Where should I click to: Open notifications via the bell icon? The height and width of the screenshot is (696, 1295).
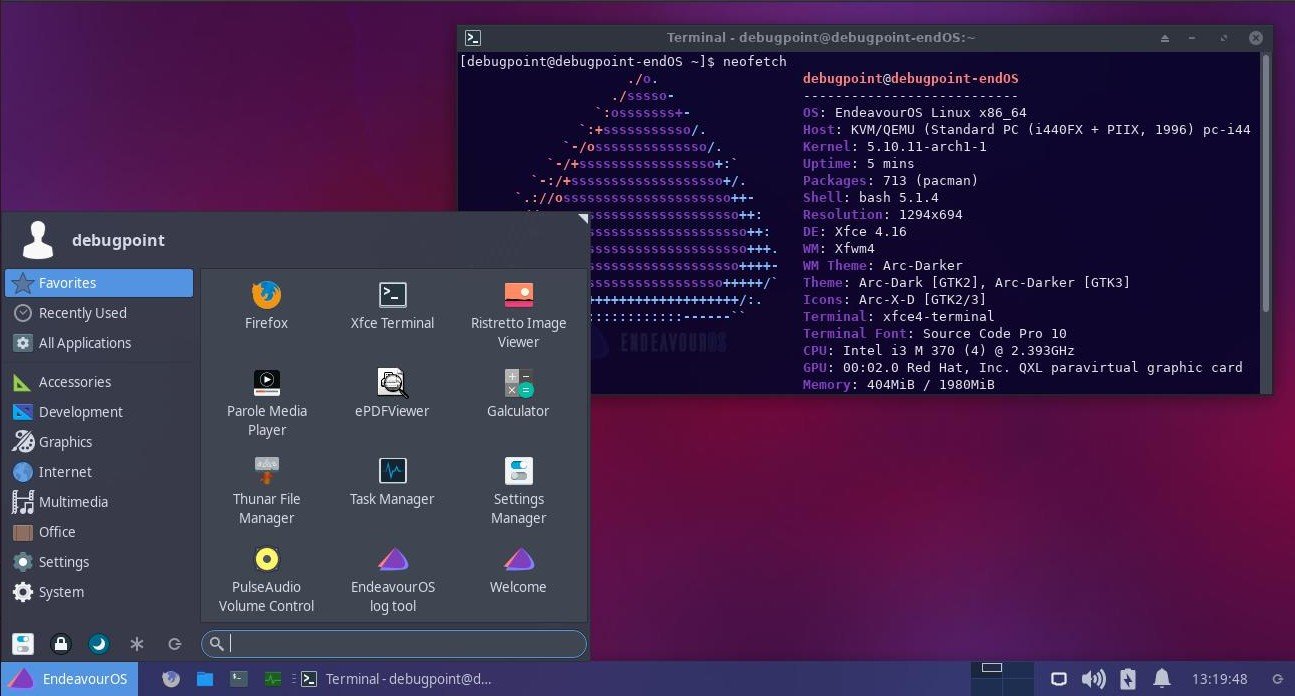1163,679
